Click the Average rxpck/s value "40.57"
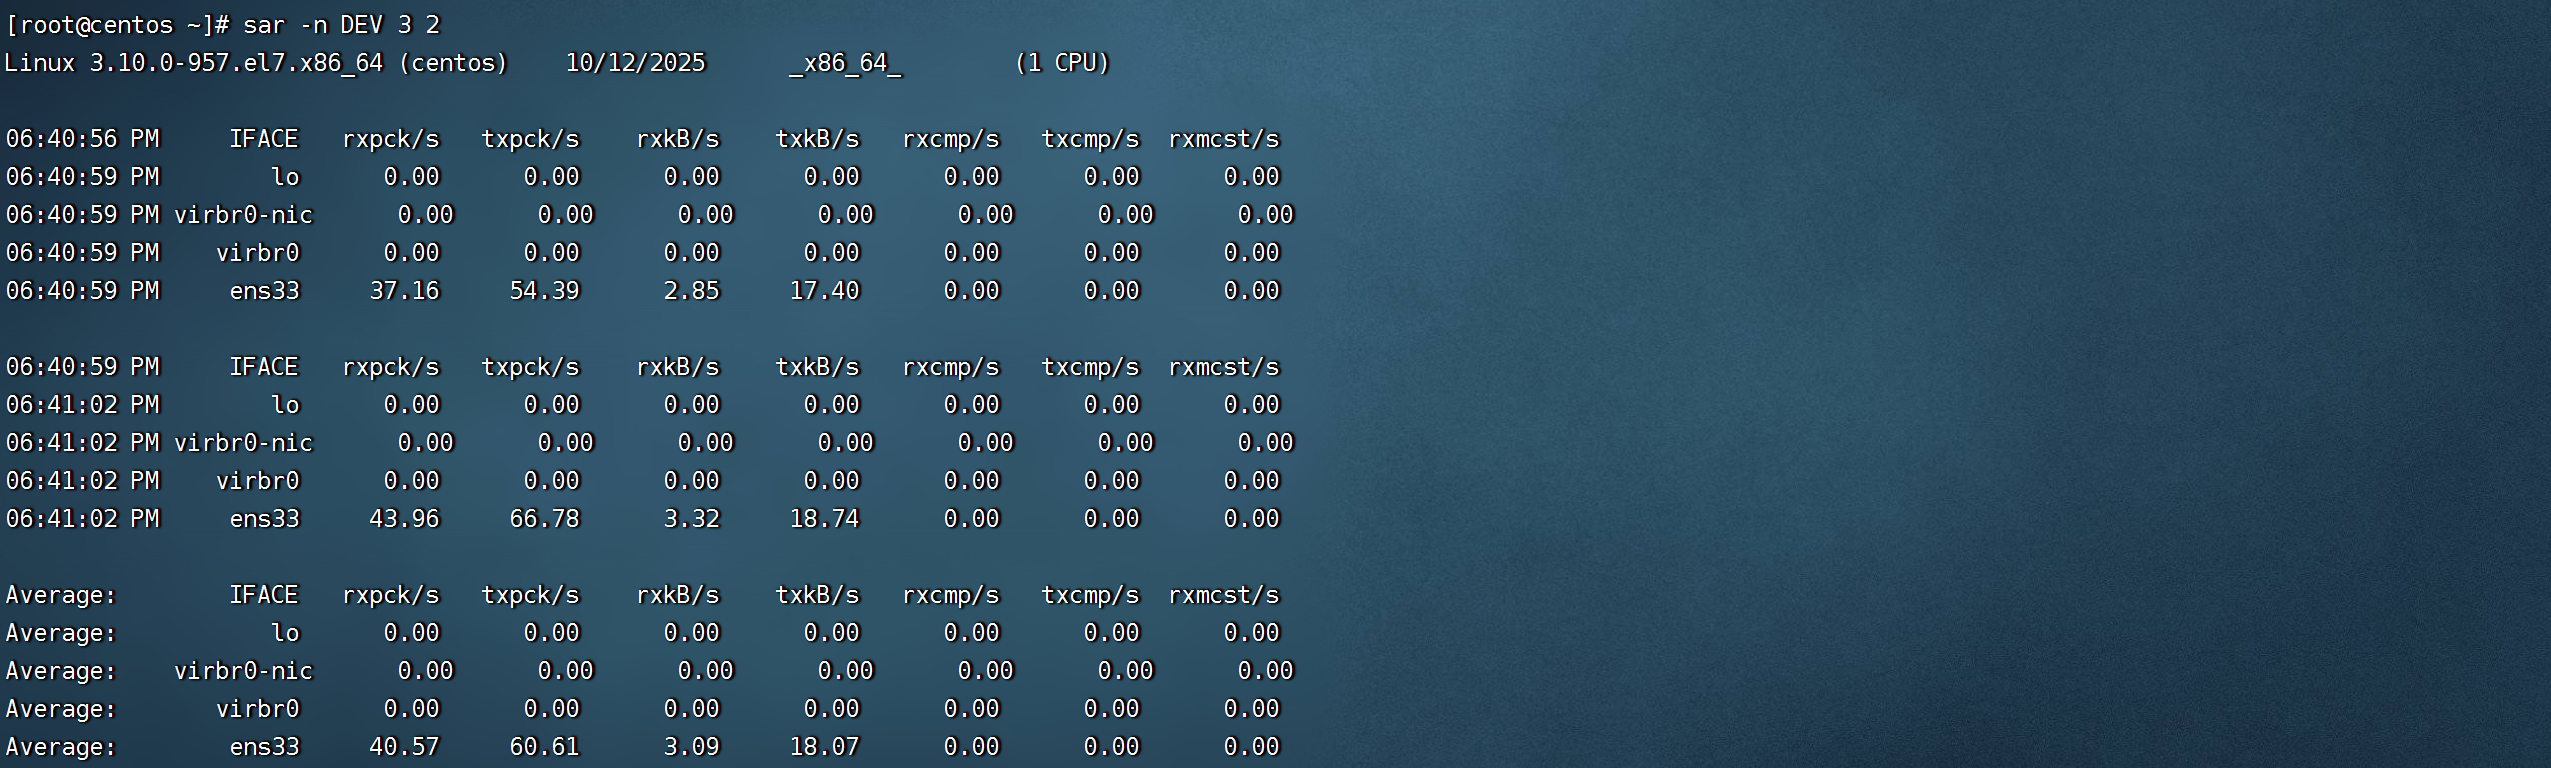 pyautogui.click(x=405, y=747)
